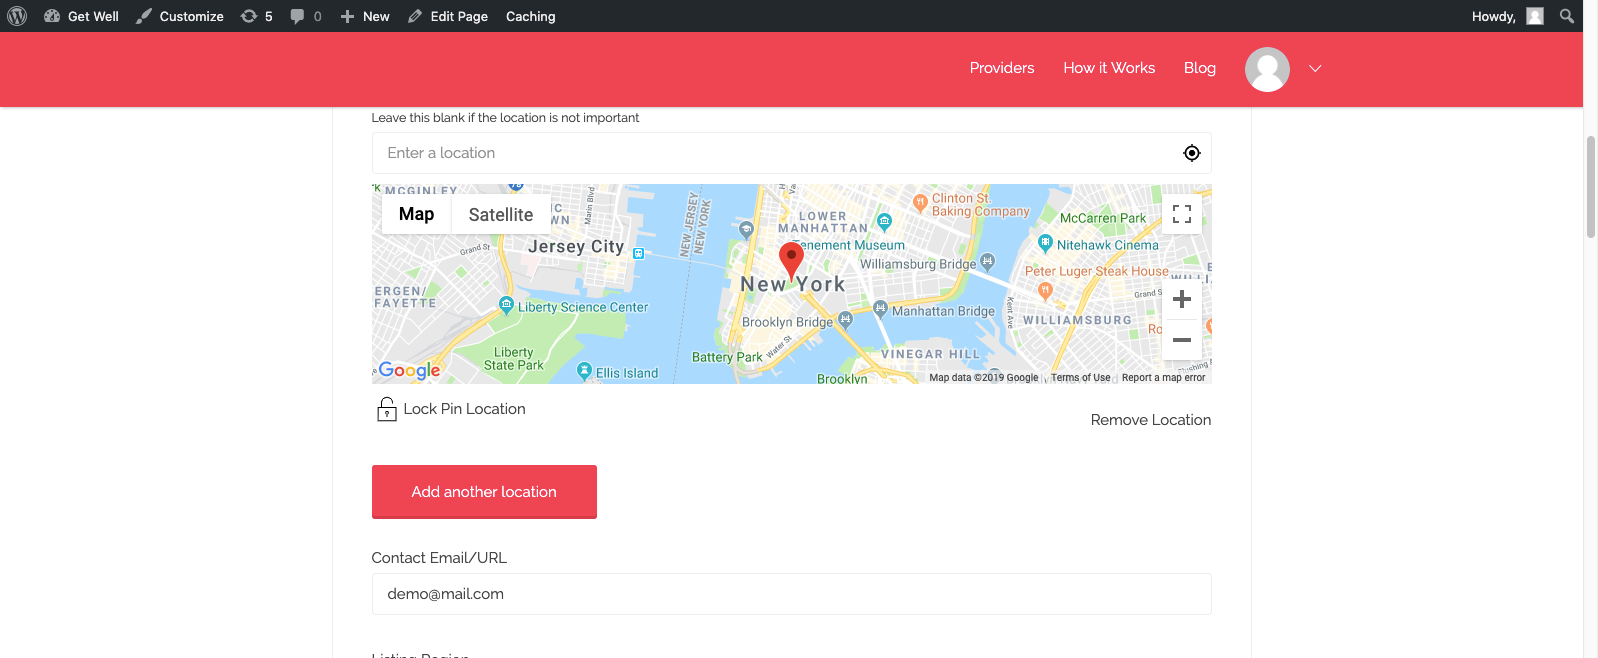Open the Caching menu
Viewport: 1598px width, 658px height.
click(x=530, y=16)
